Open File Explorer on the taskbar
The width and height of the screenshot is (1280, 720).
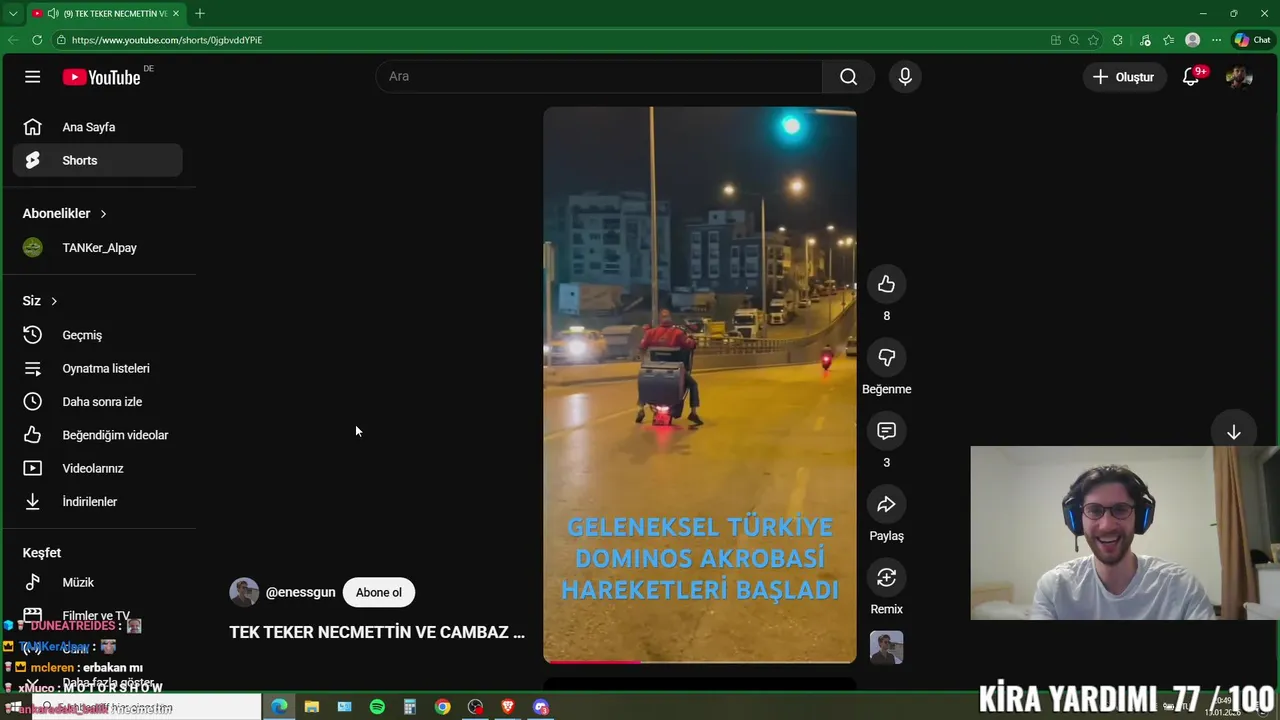pyautogui.click(x=312, y=707)
